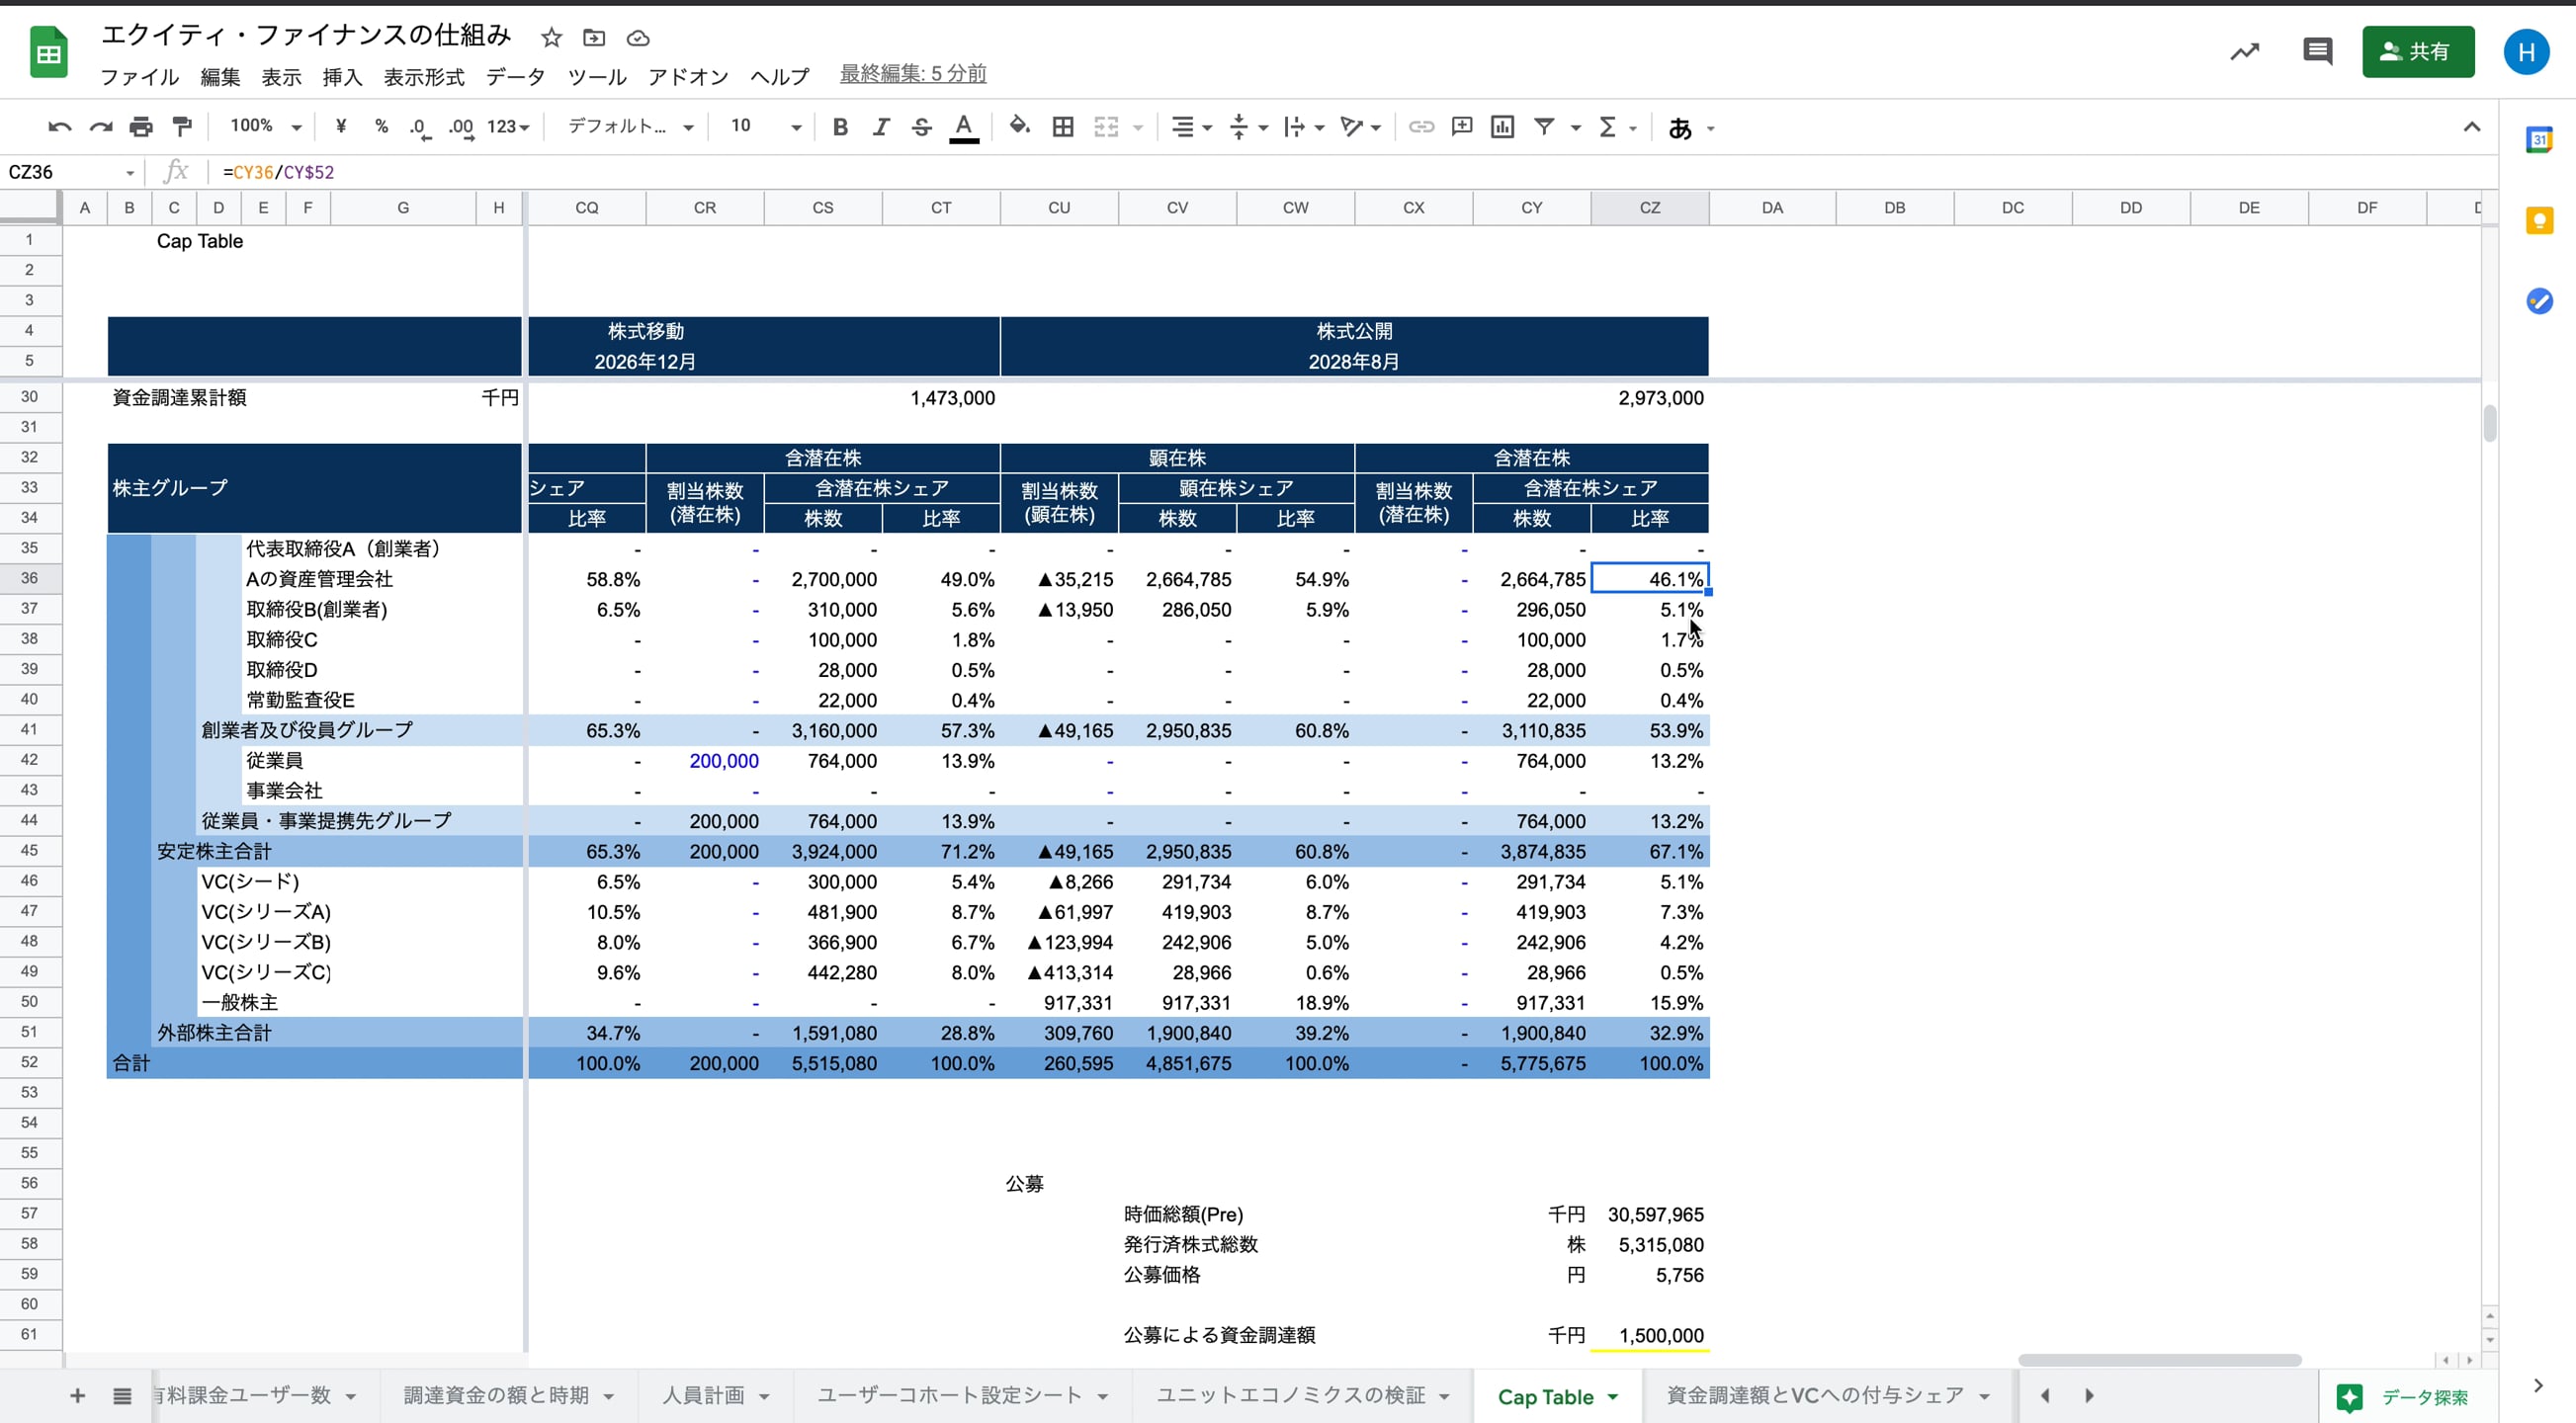Open comment history icon
Screen dimensions: 2576x1423
(x=2316, y=51)
